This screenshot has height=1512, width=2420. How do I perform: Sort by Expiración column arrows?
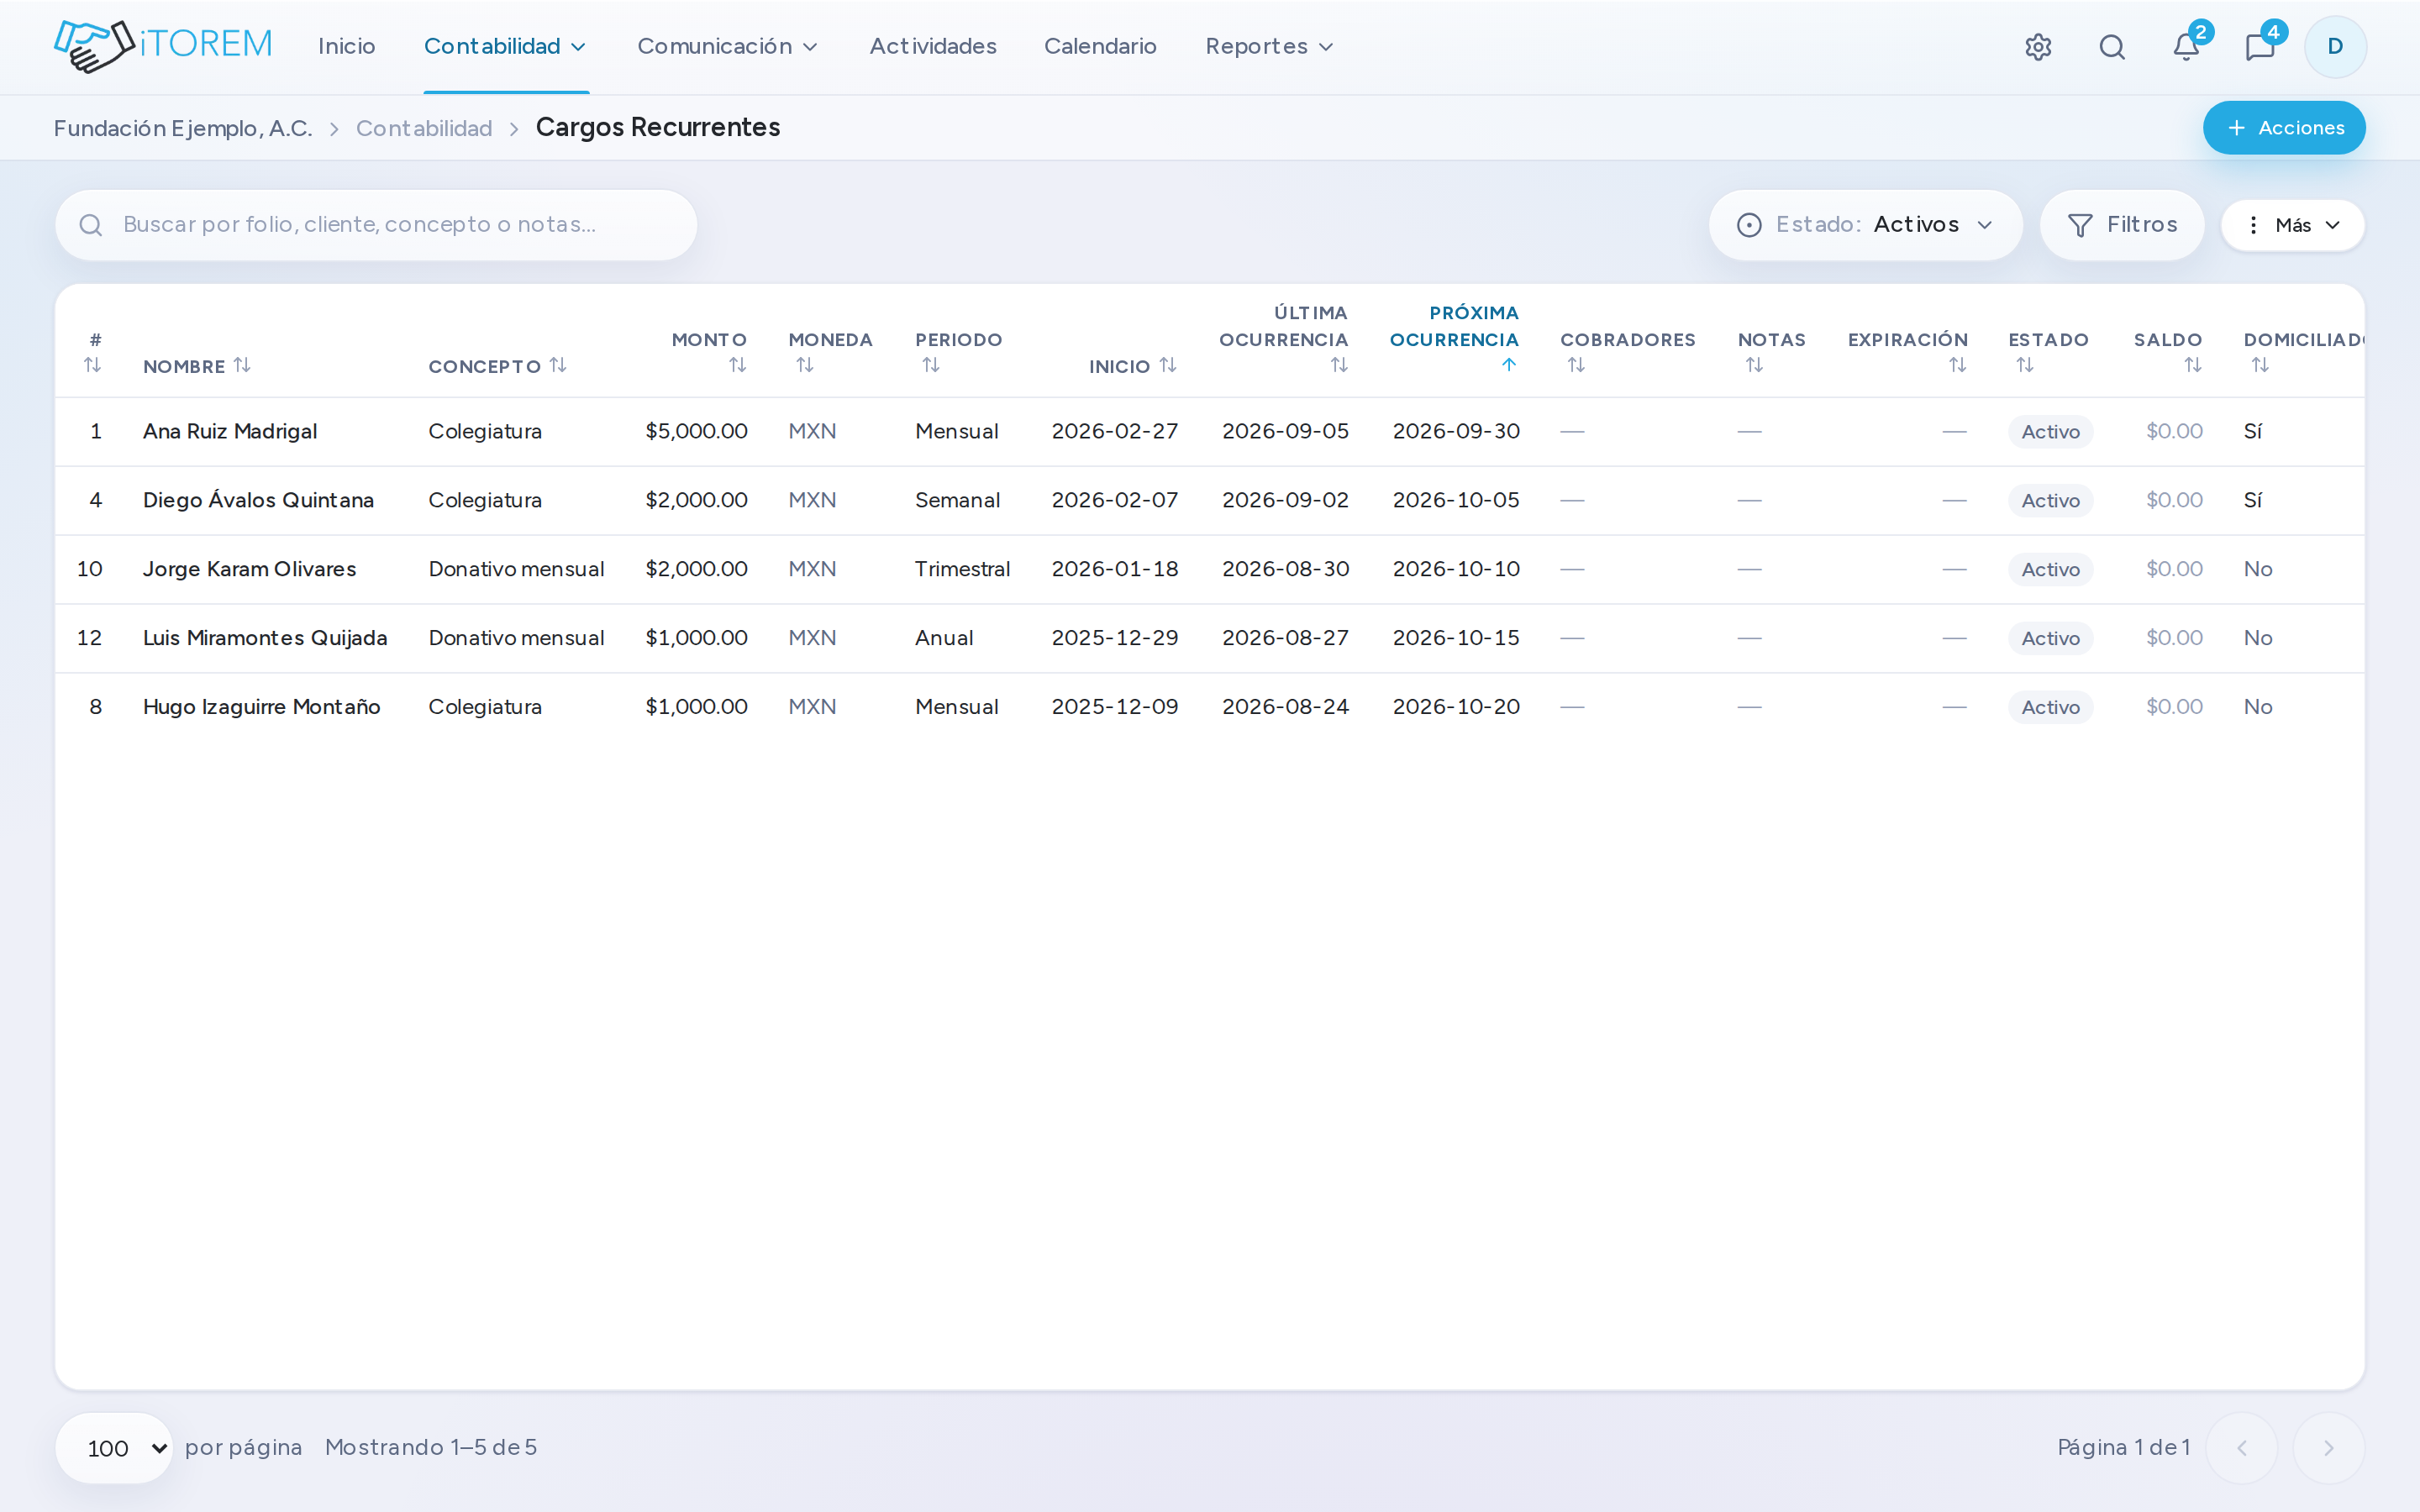pos(1958,365)
